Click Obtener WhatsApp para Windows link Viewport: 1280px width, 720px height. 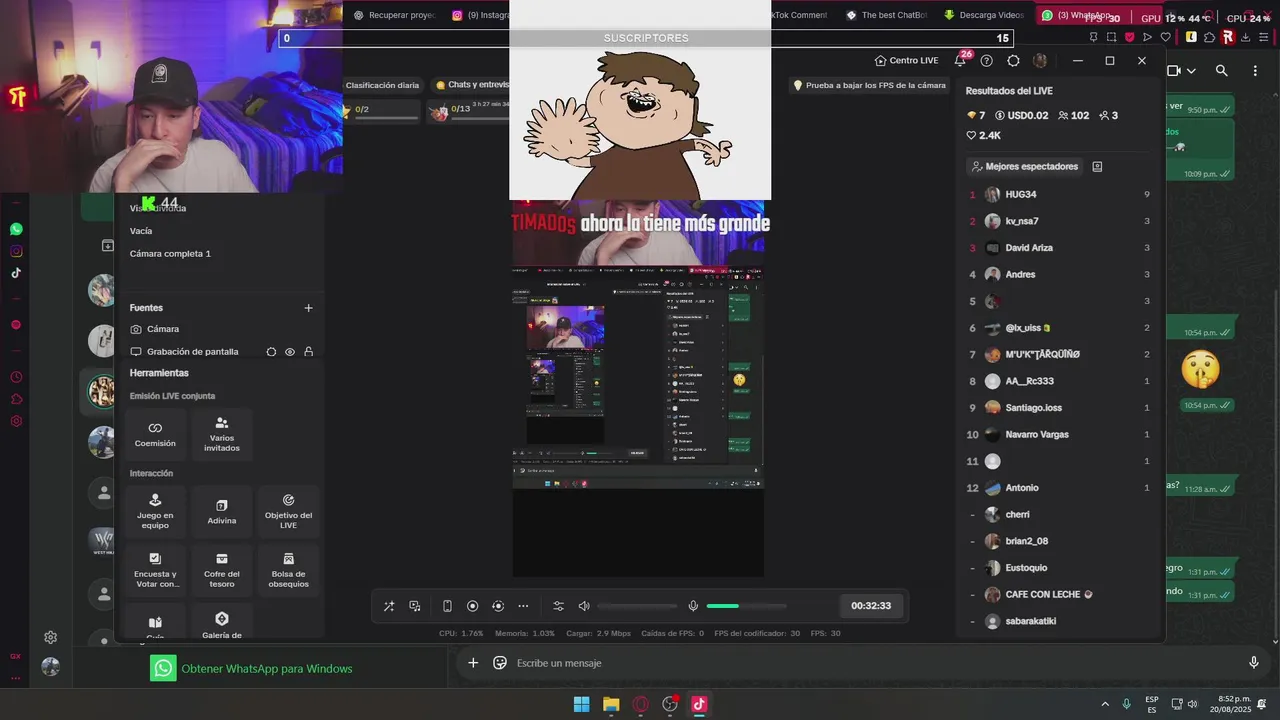(267, 669)
